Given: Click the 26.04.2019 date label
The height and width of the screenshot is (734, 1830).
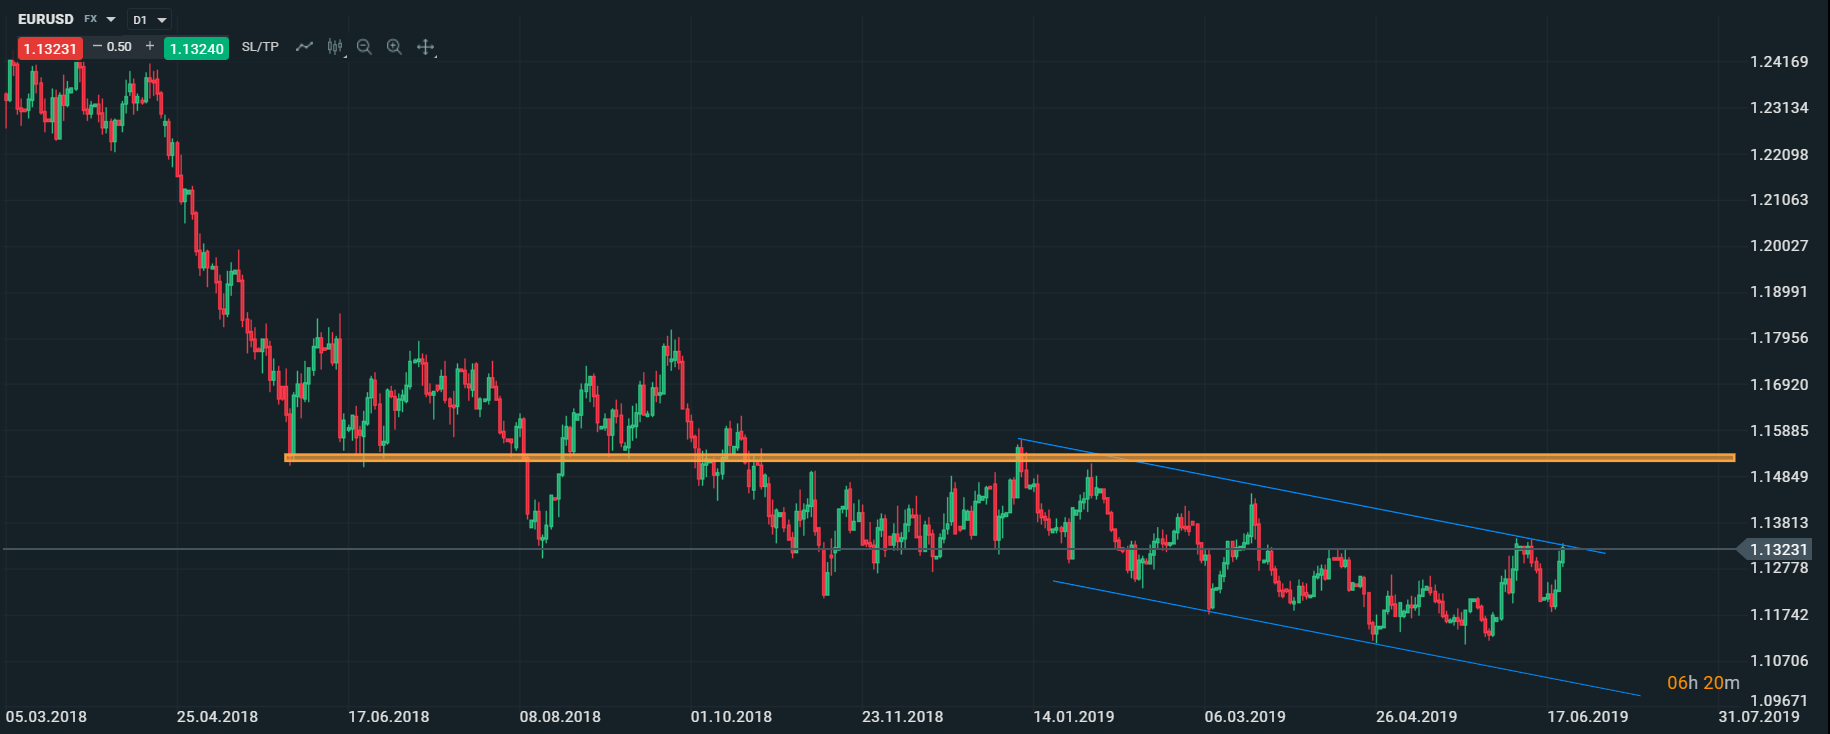Looking at the screenshot, I should [x=1416, y=717].
